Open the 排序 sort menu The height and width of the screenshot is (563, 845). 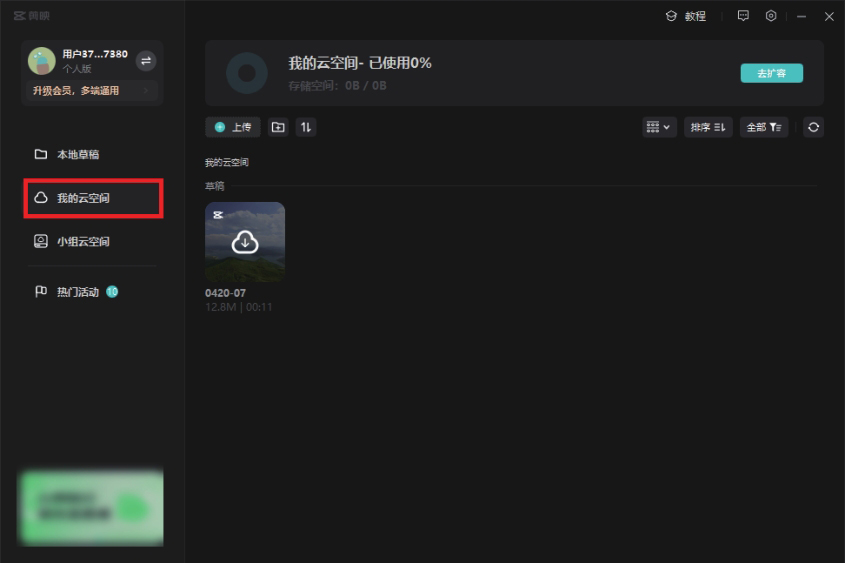pyautogui.click(x=708, y=127)
